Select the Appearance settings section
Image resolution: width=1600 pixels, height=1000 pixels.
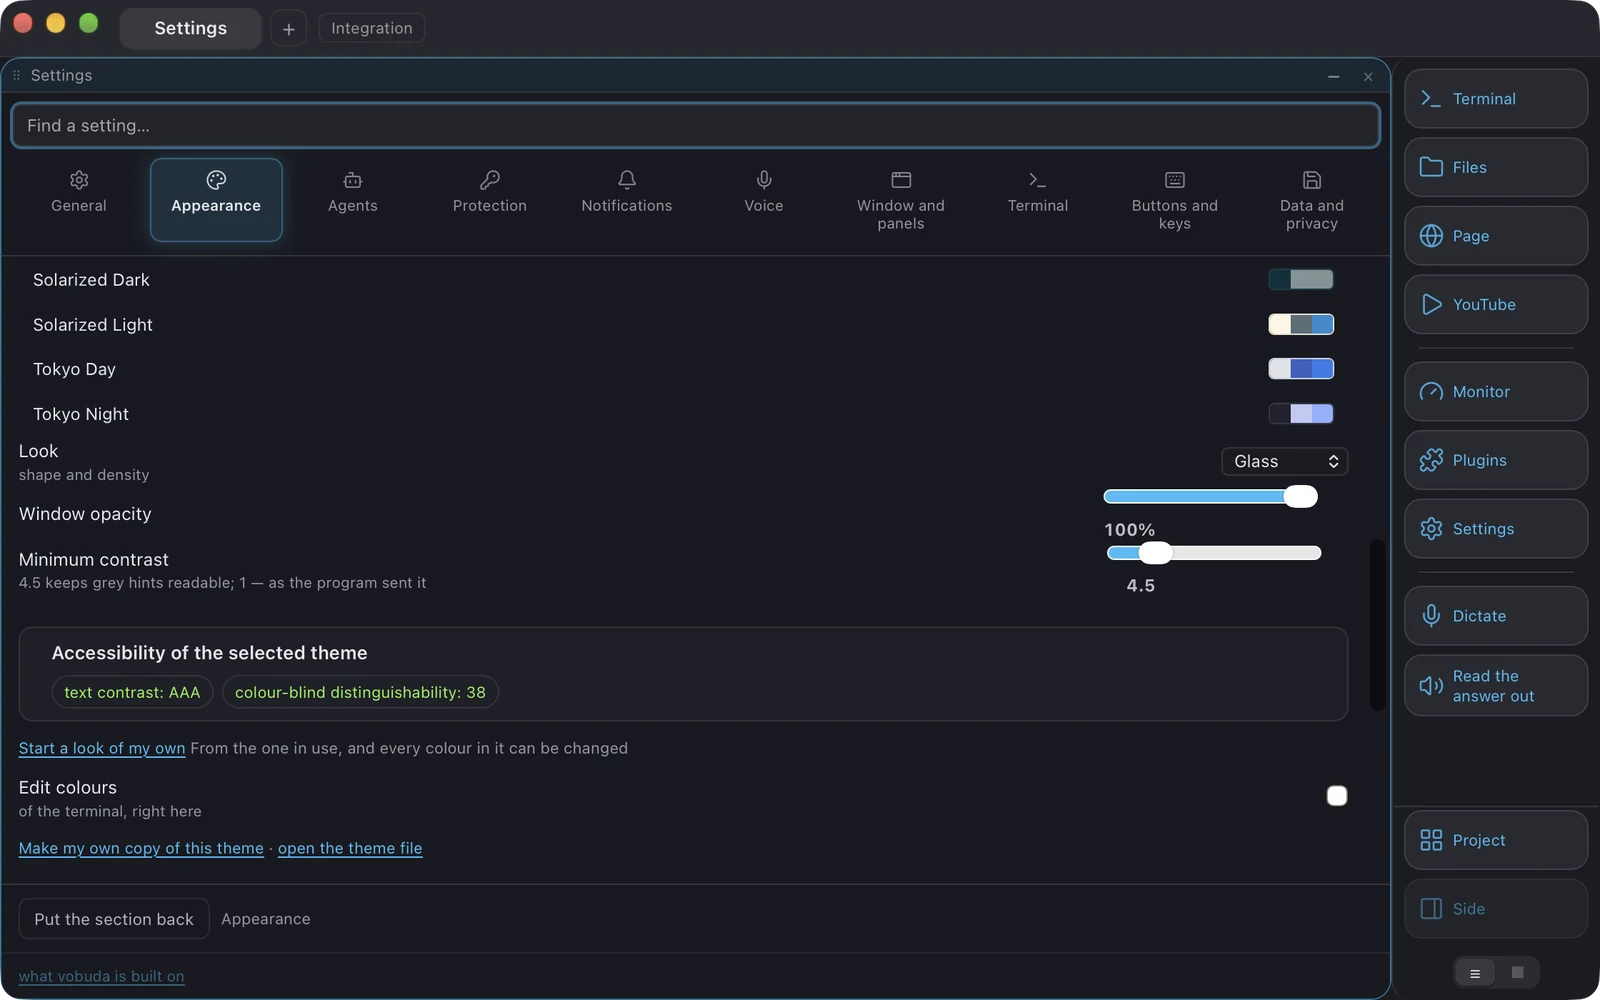[x=216, y=200]
